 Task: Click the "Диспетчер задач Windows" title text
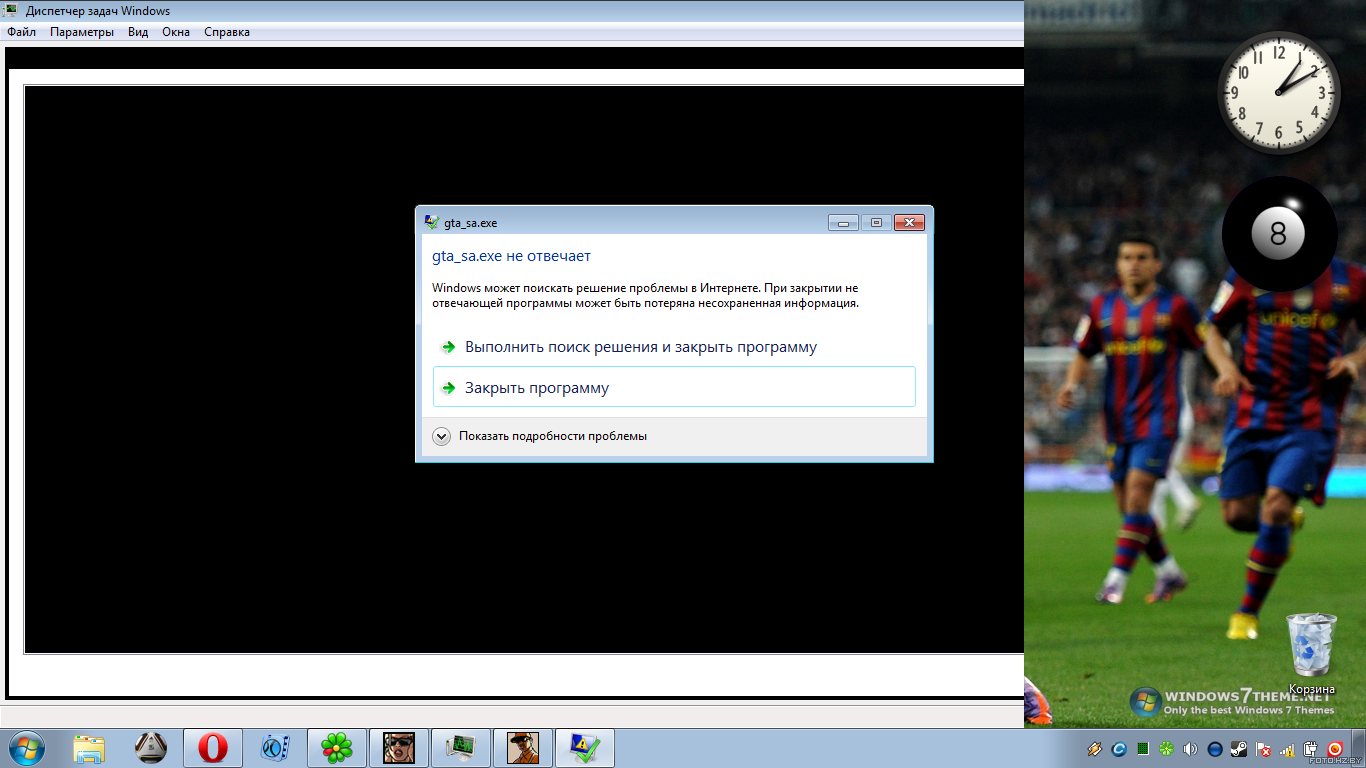pyautogui.click(x=98, y=11)
